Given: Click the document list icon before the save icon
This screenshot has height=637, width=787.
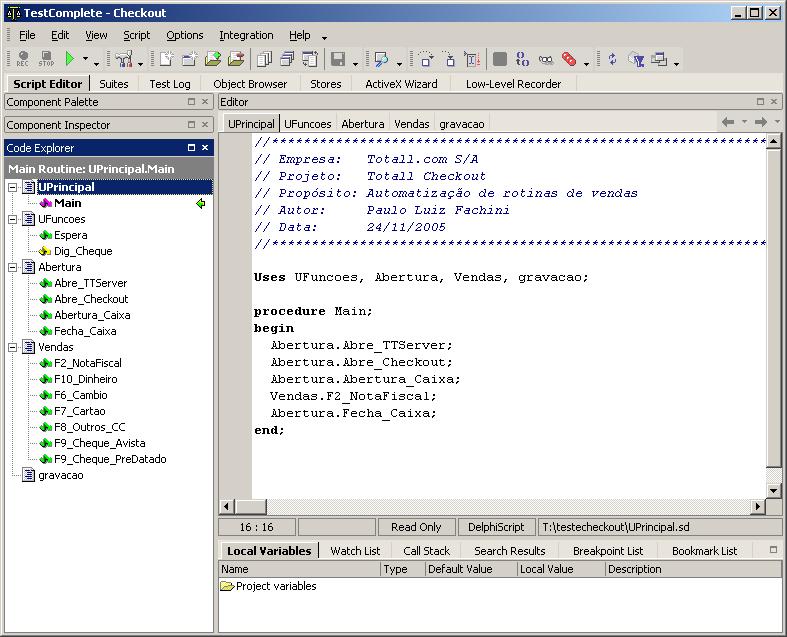Looking at the screenshot, I should pos(310,59).
